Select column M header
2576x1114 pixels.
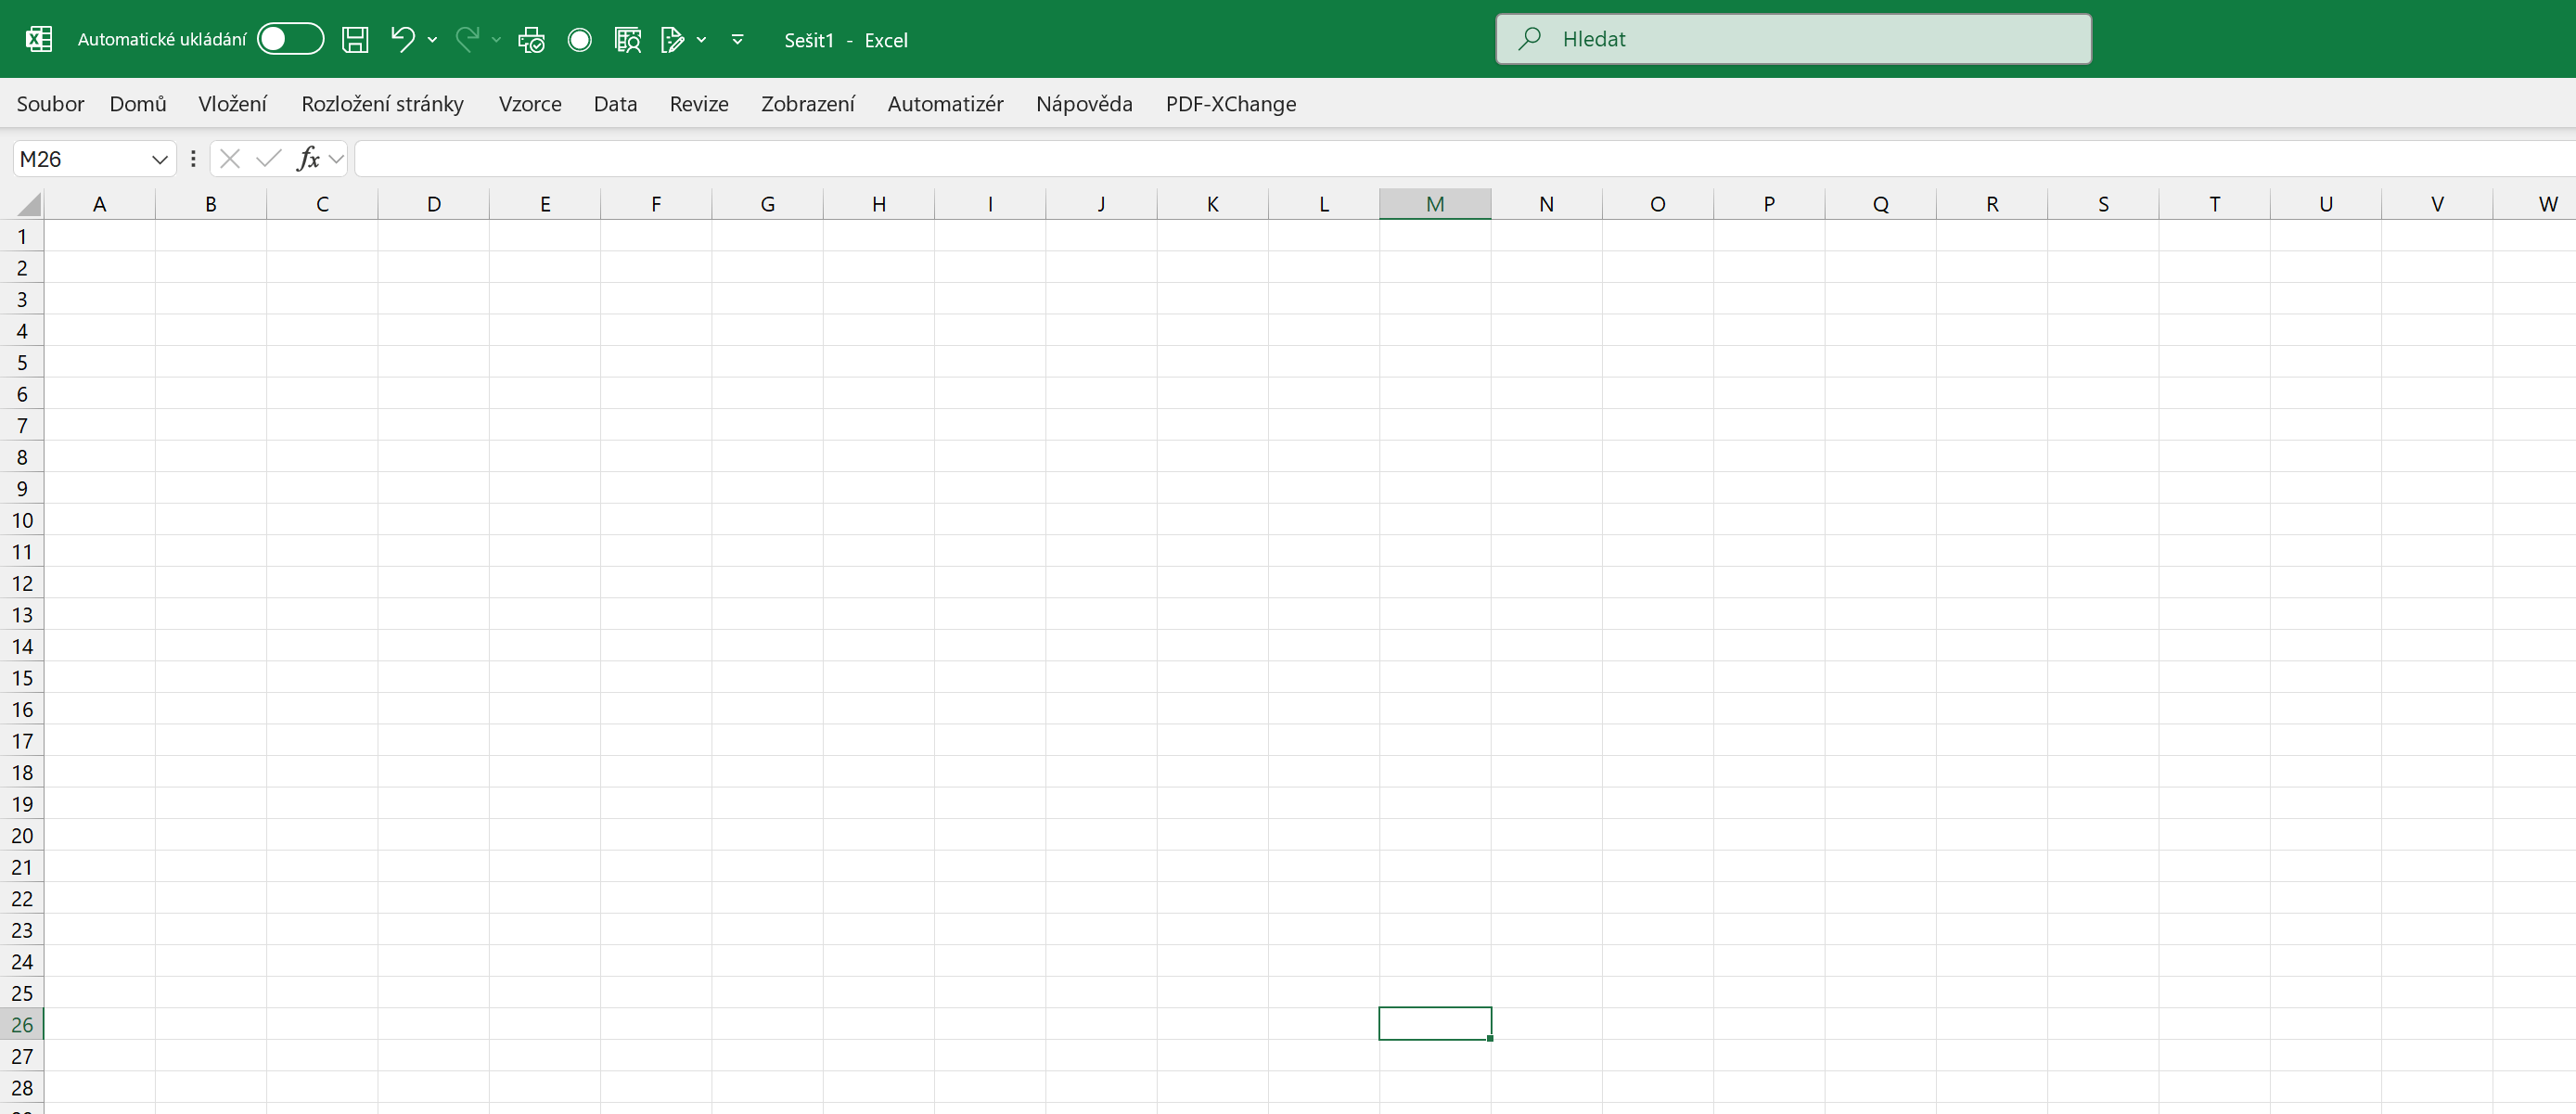click(x=1434, y=204)
